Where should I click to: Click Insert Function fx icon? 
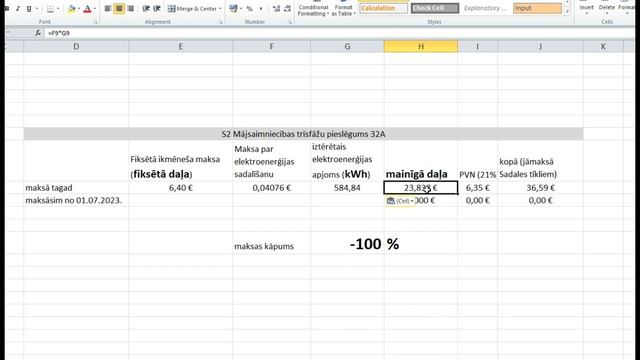point(38,33)
